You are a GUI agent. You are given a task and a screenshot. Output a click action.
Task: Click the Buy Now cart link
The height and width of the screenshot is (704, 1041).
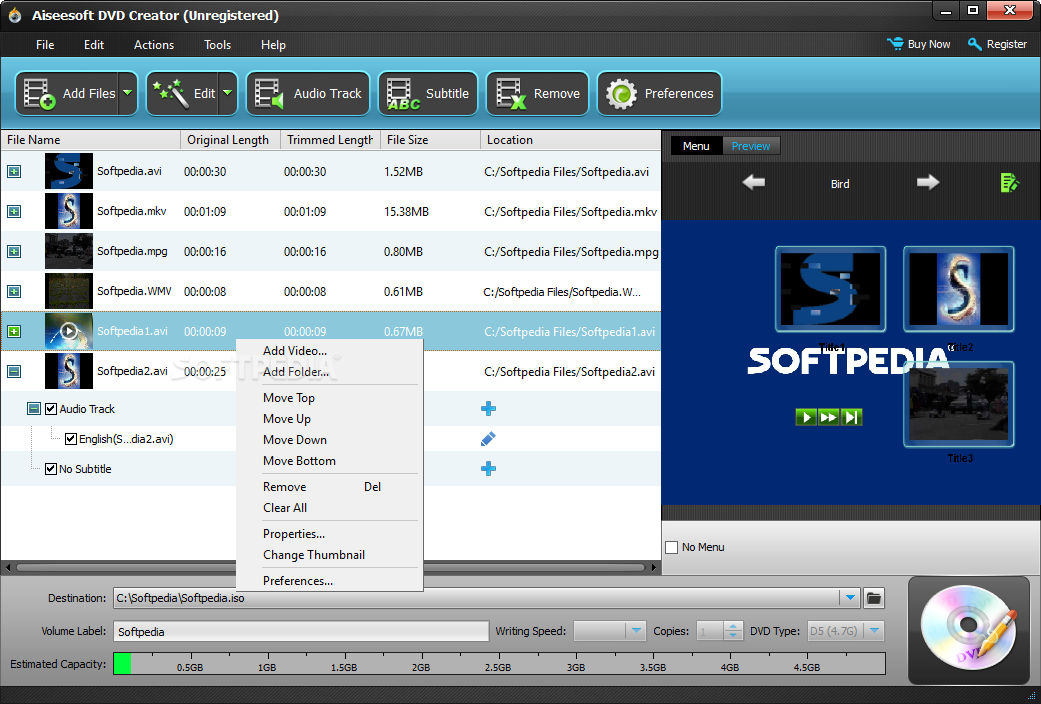(x=919, y=44)
